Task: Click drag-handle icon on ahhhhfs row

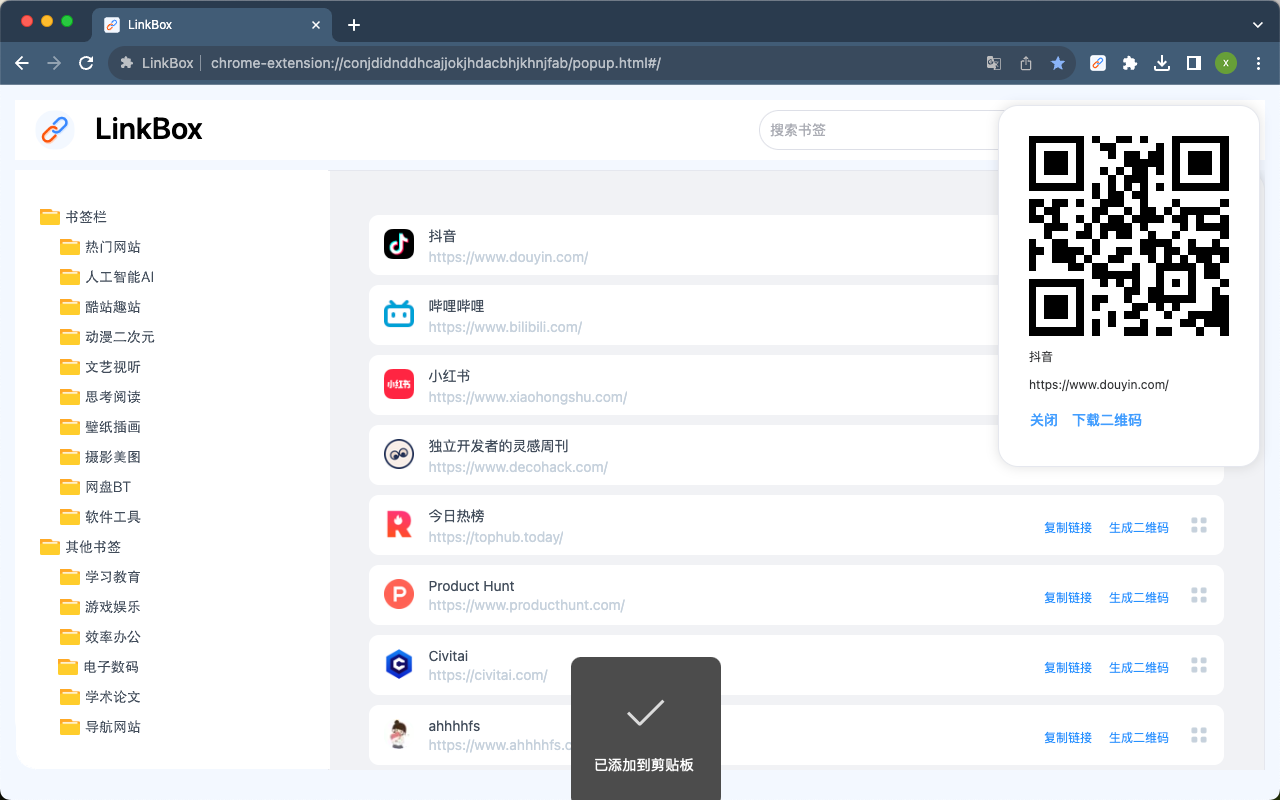Action: [x=1199, y=735]
